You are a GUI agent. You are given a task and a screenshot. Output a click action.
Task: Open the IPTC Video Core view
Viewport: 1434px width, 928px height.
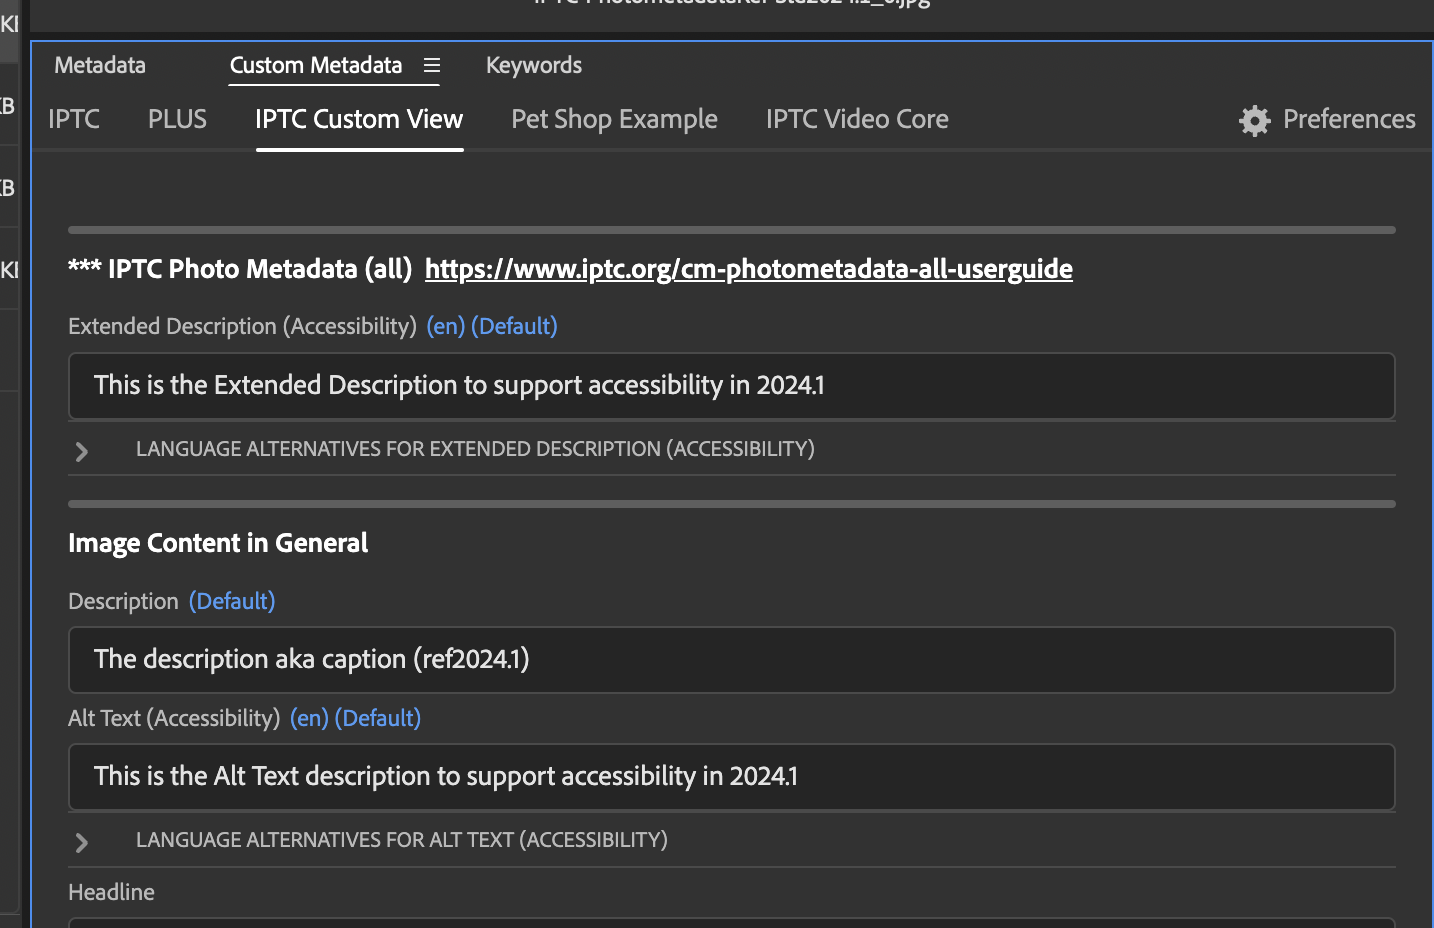(x=856, y=119)
